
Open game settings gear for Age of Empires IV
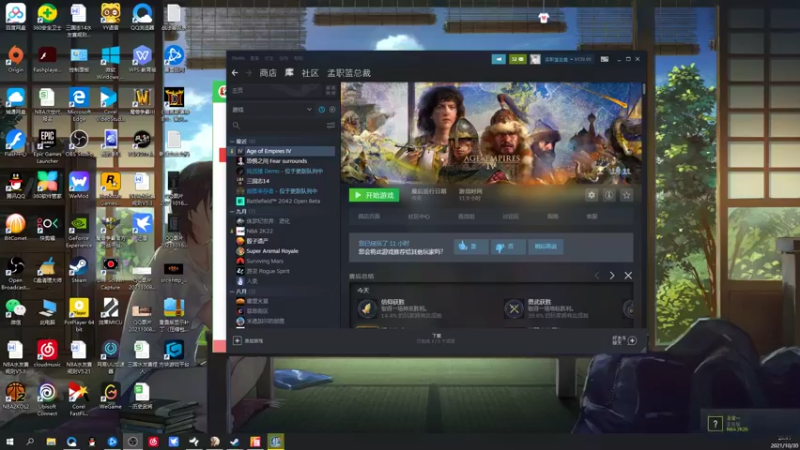coord(591,195)
